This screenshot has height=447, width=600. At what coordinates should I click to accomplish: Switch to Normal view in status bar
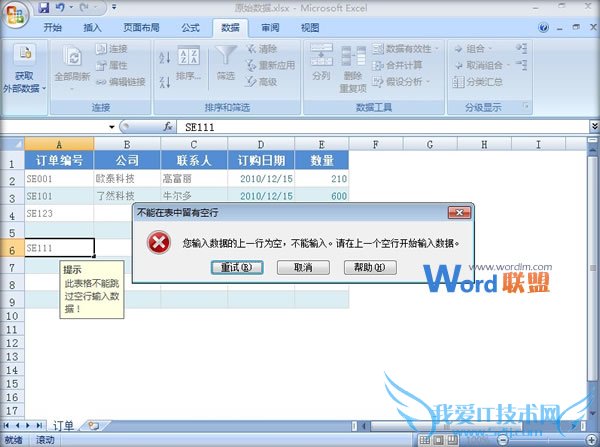425,440
